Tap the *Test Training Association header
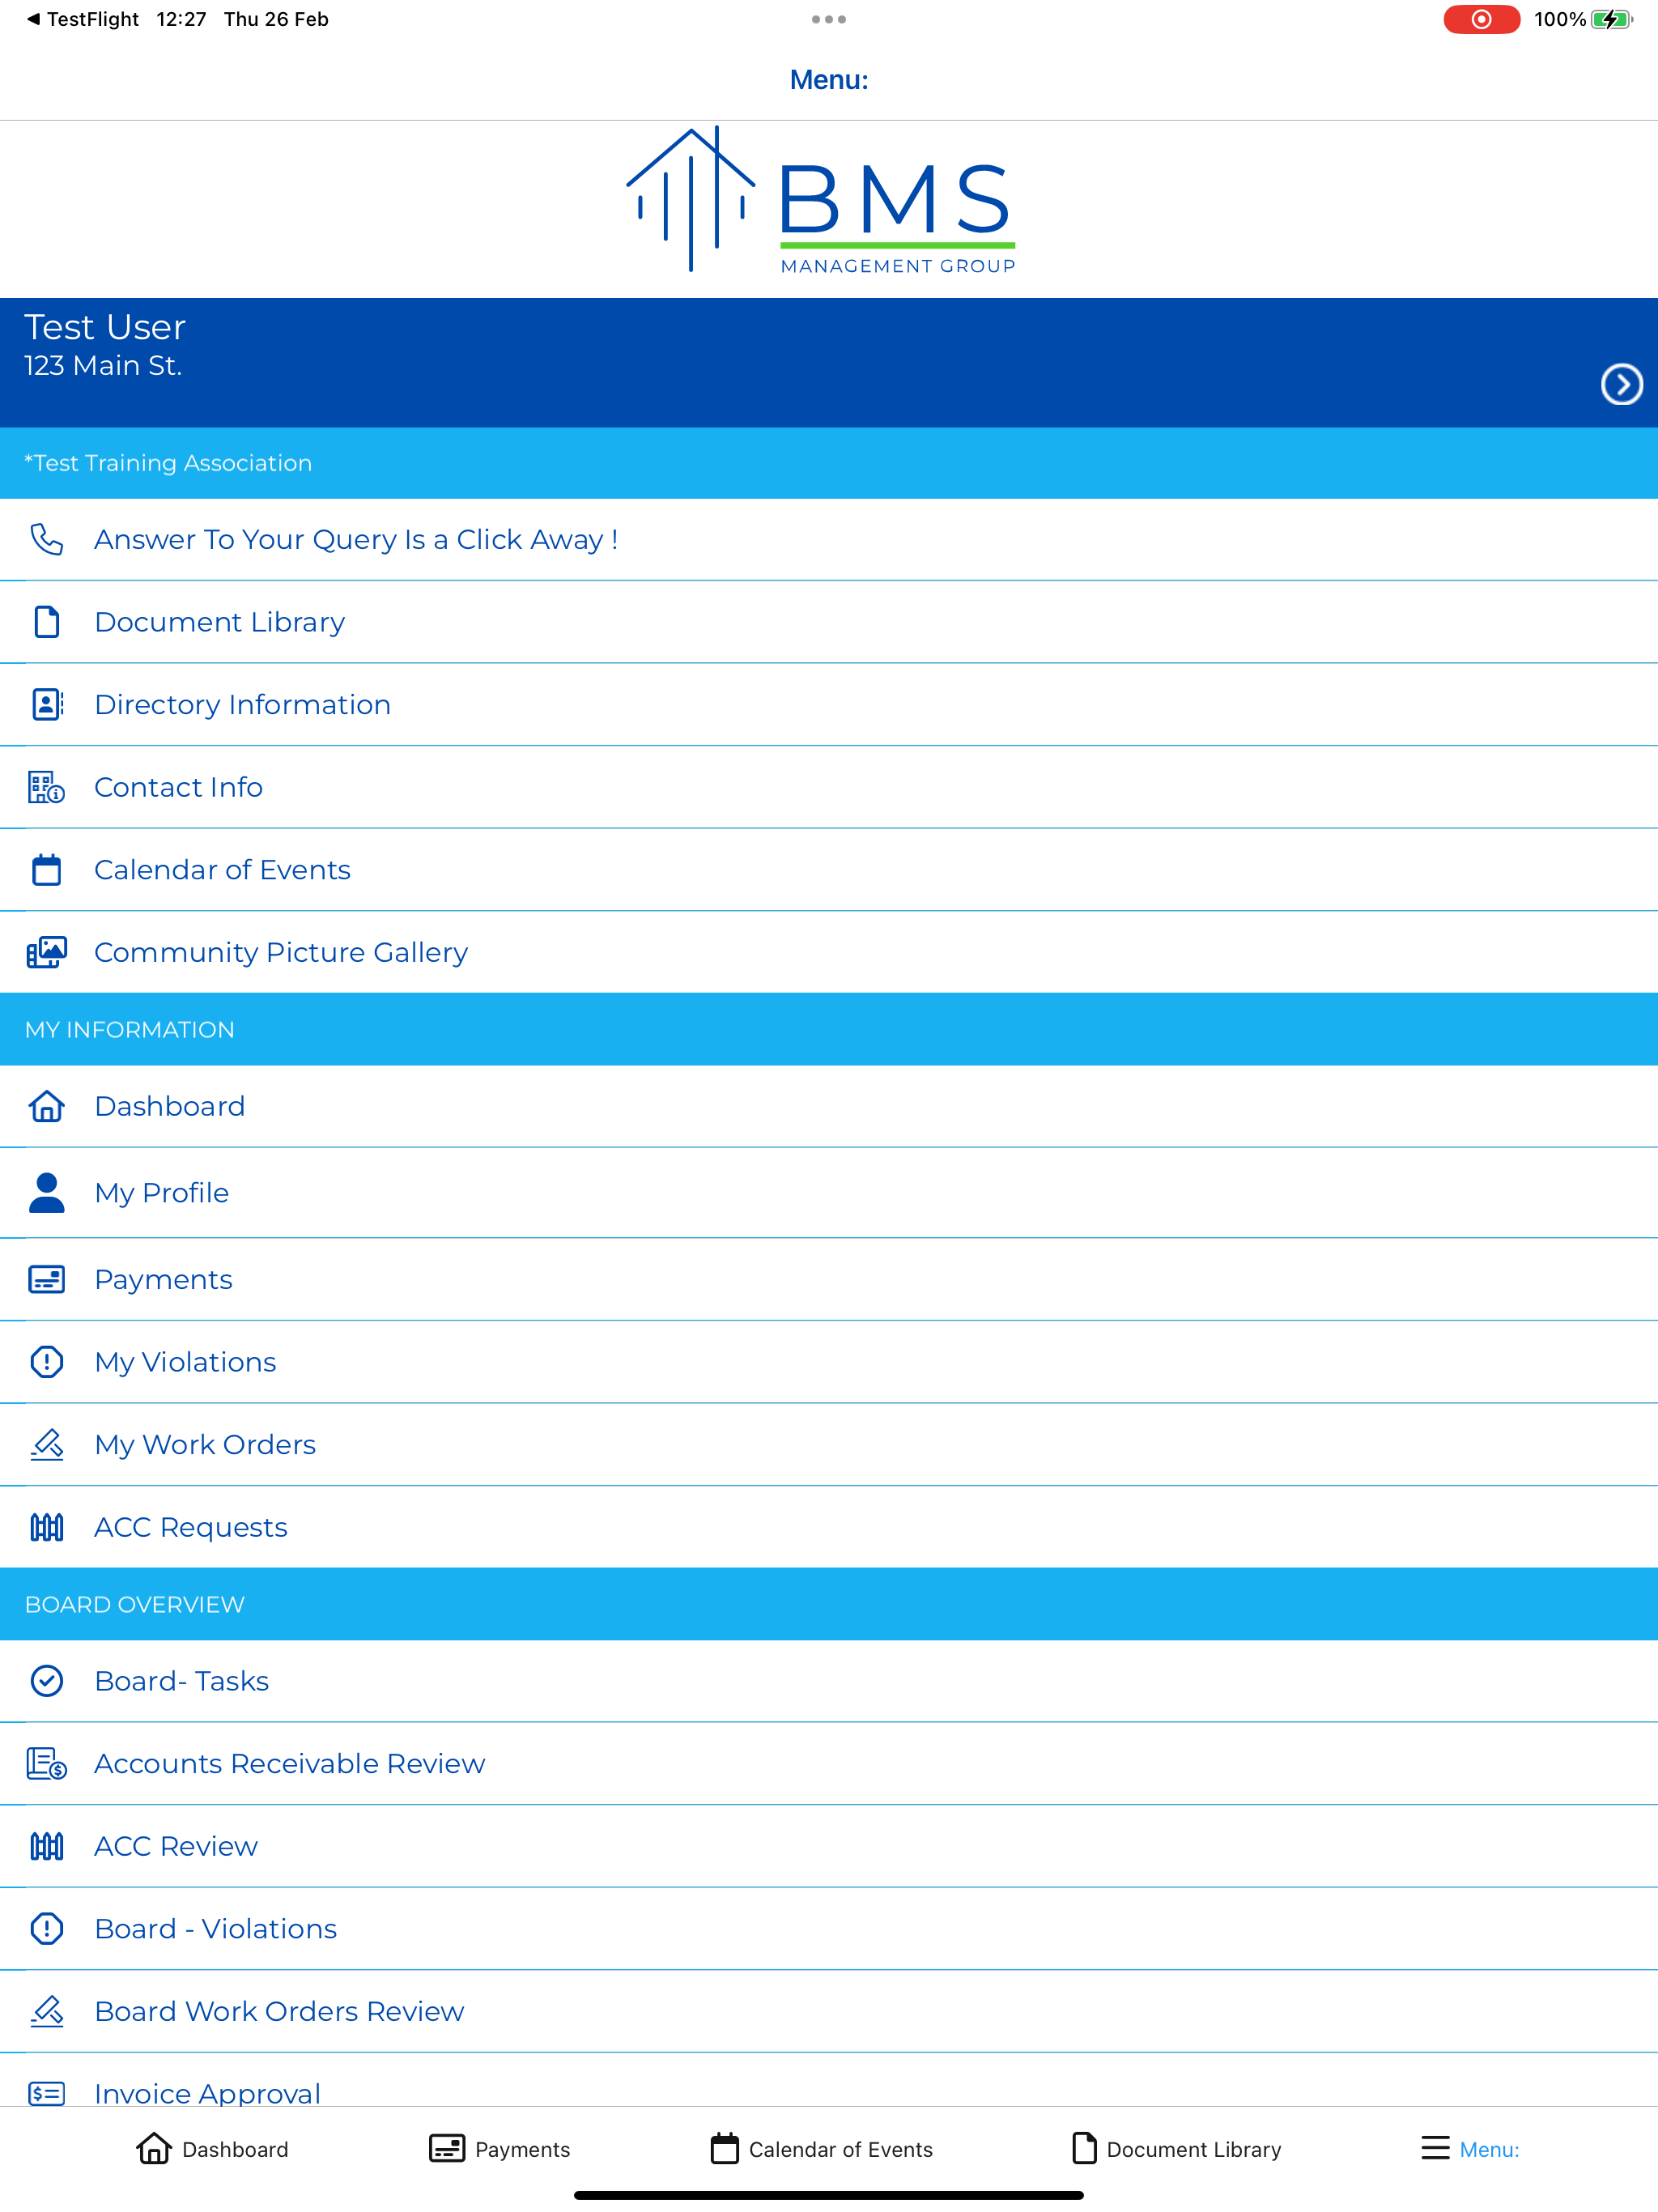The width and height of the screenshot is (1658, 2212). 829,463
